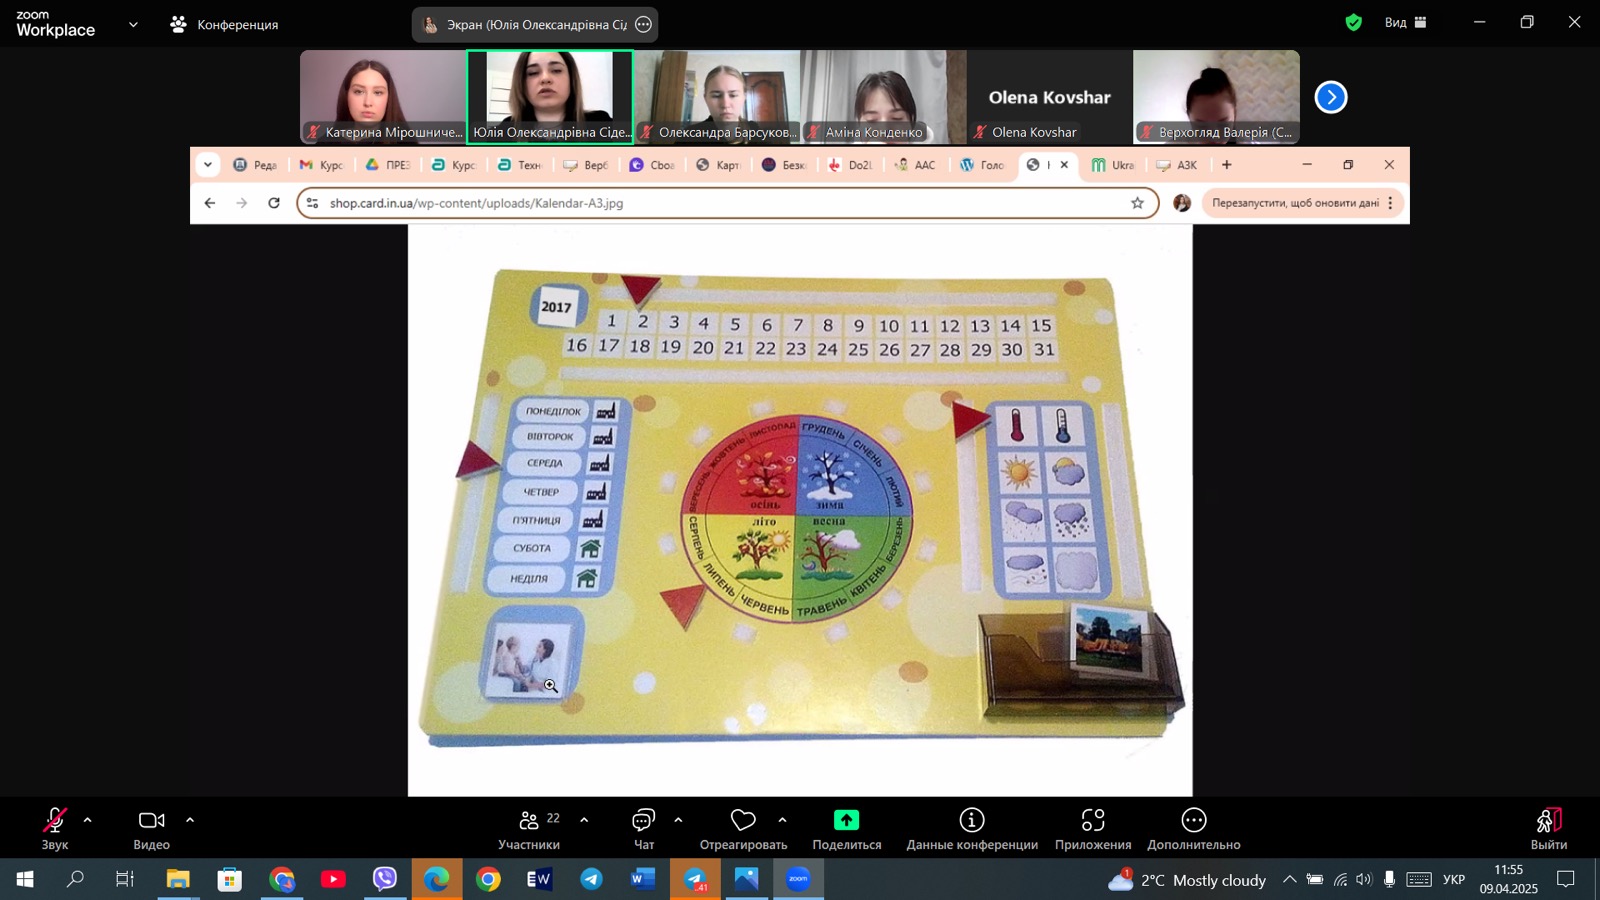Click the Выйти leave meeting button
The width and height of the screenshot is (1600, 900).
coord(1548,829)
